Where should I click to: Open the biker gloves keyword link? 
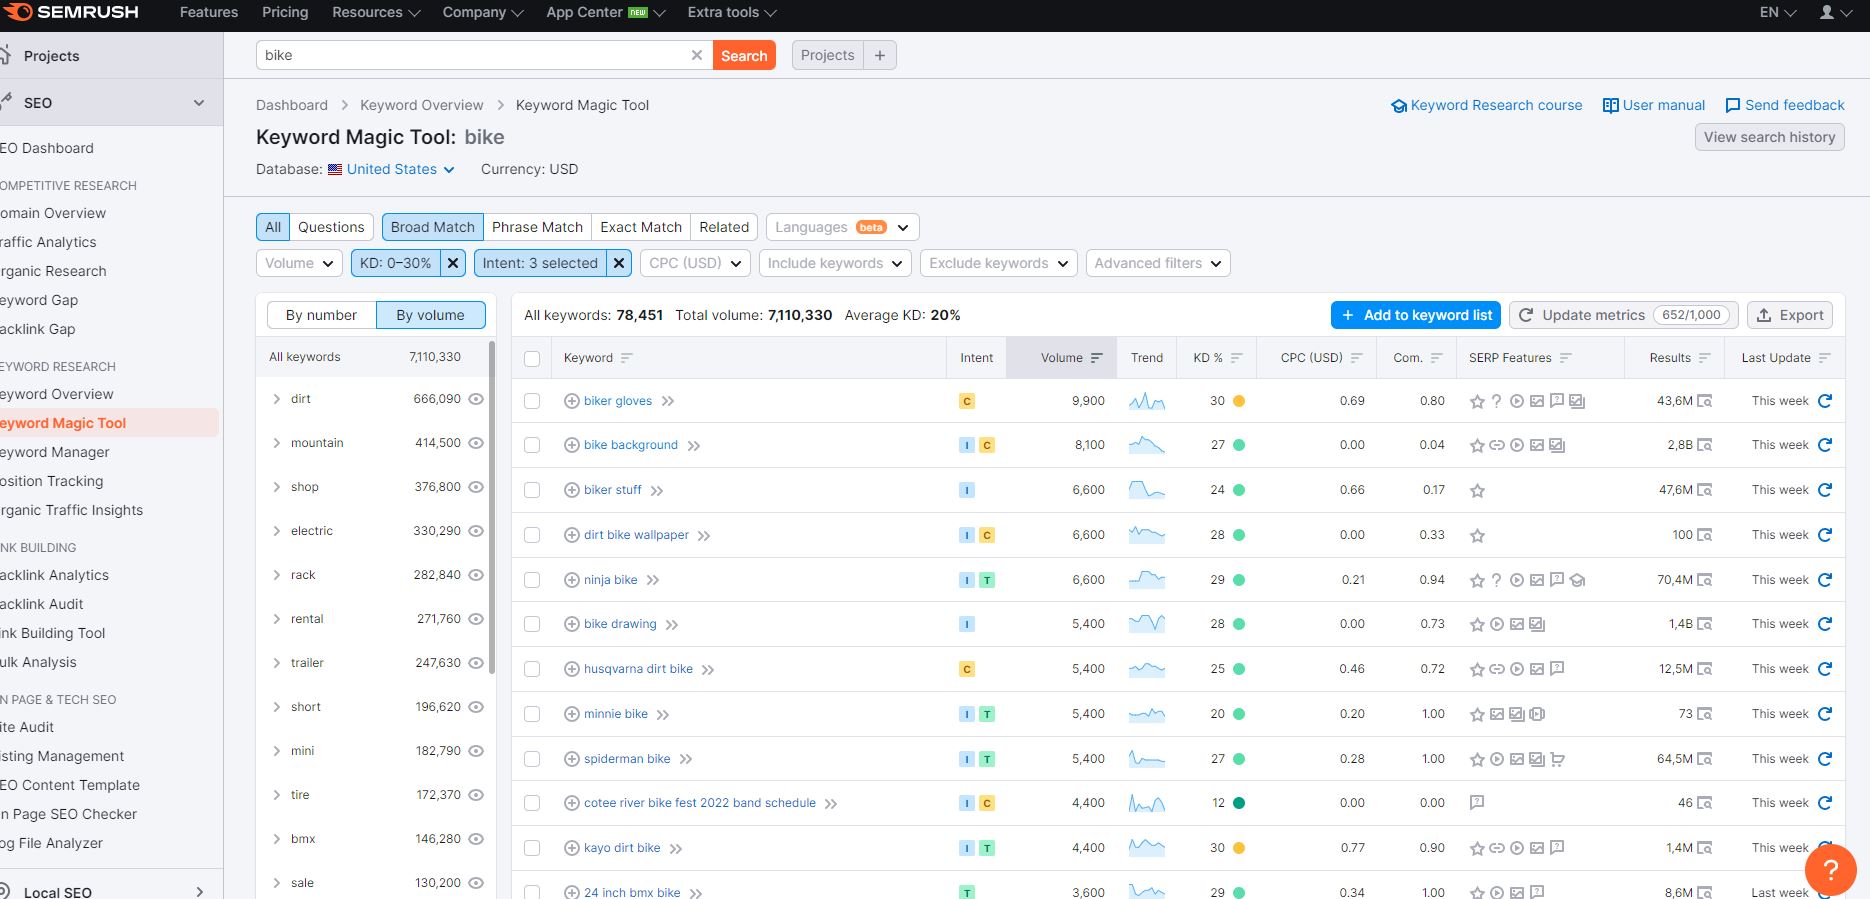point(618,401)
